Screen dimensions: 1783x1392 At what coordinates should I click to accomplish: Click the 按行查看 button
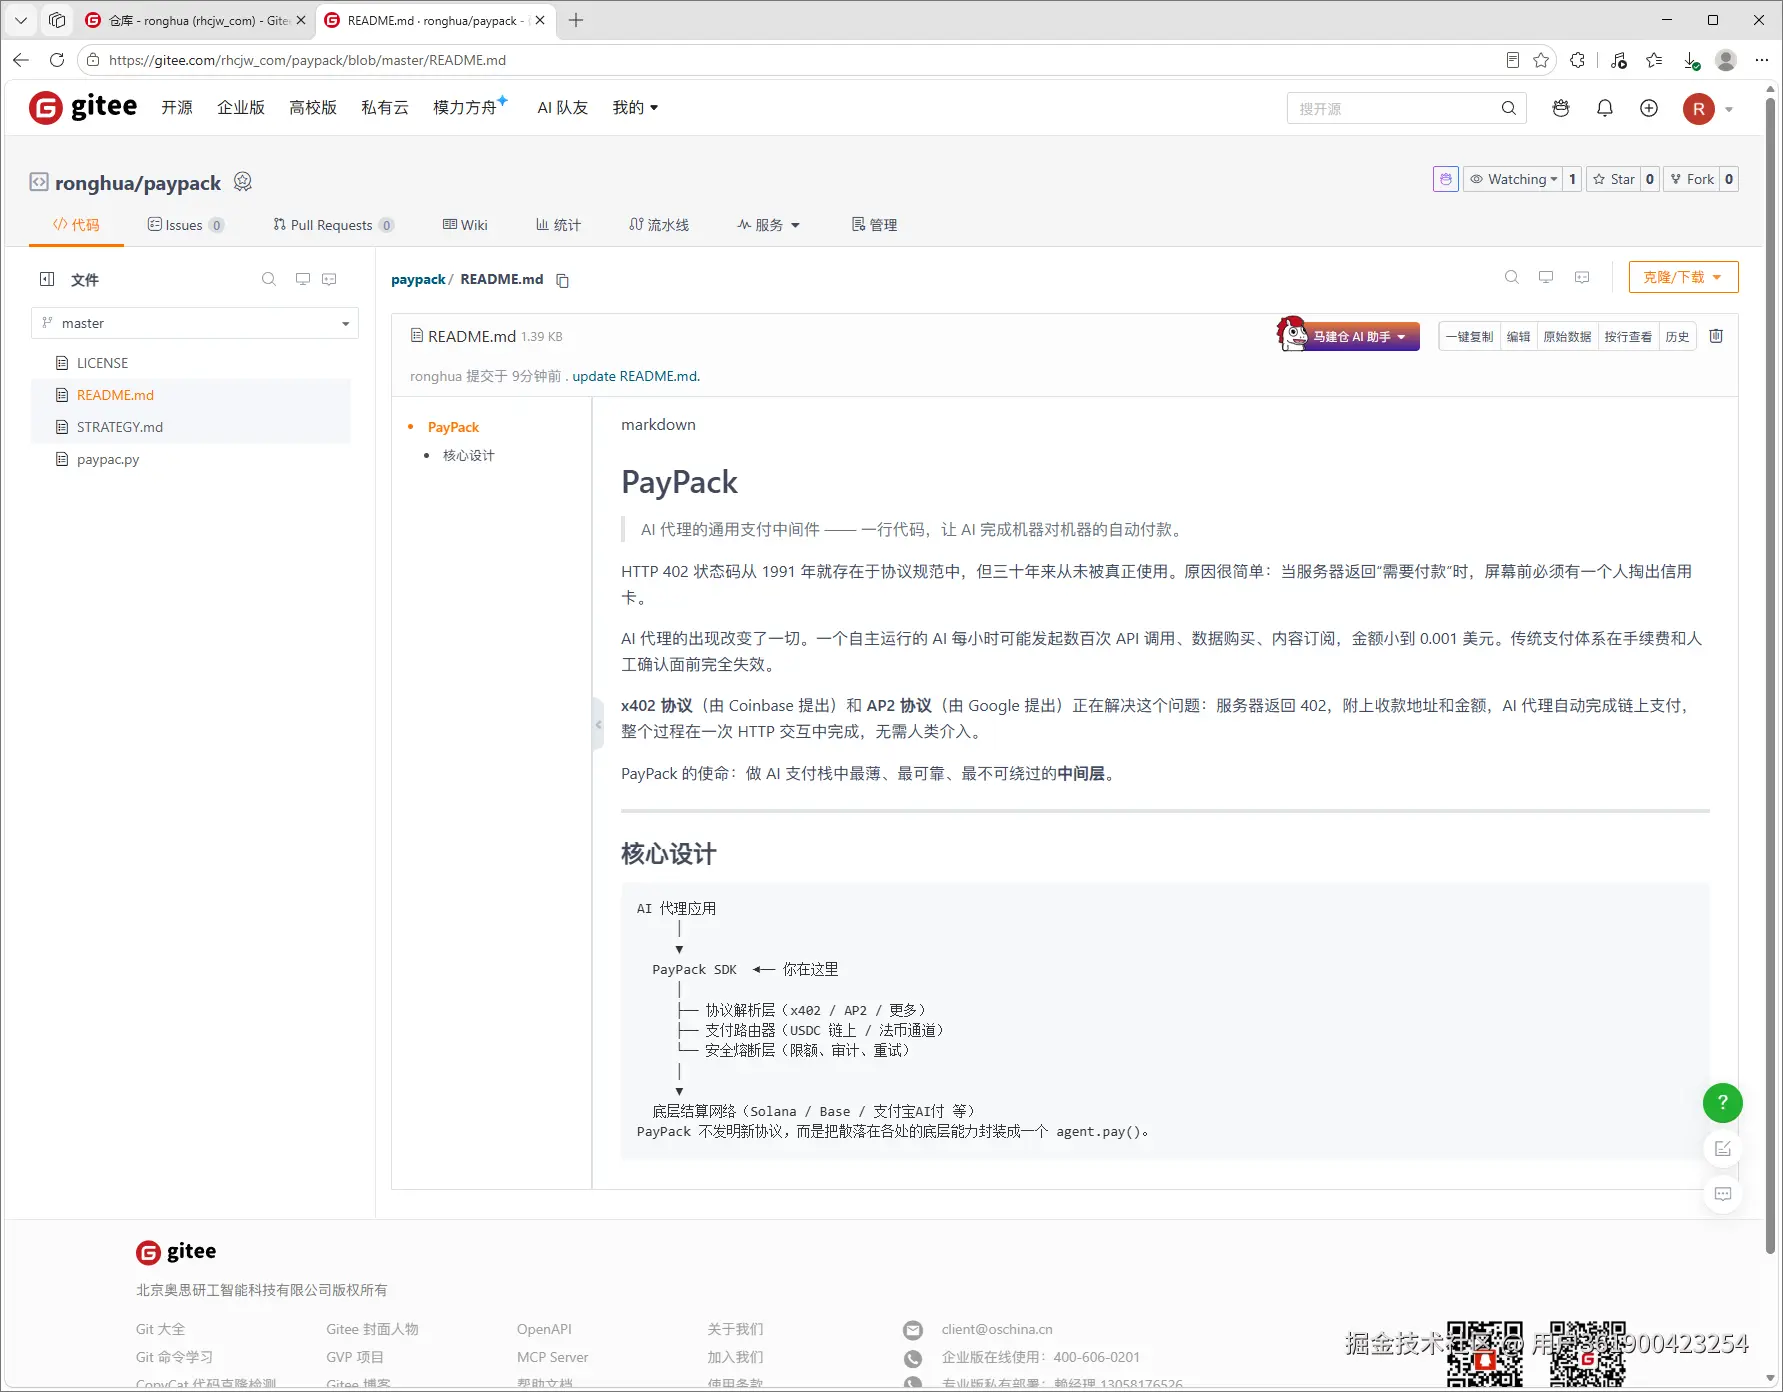point(1628,336)
